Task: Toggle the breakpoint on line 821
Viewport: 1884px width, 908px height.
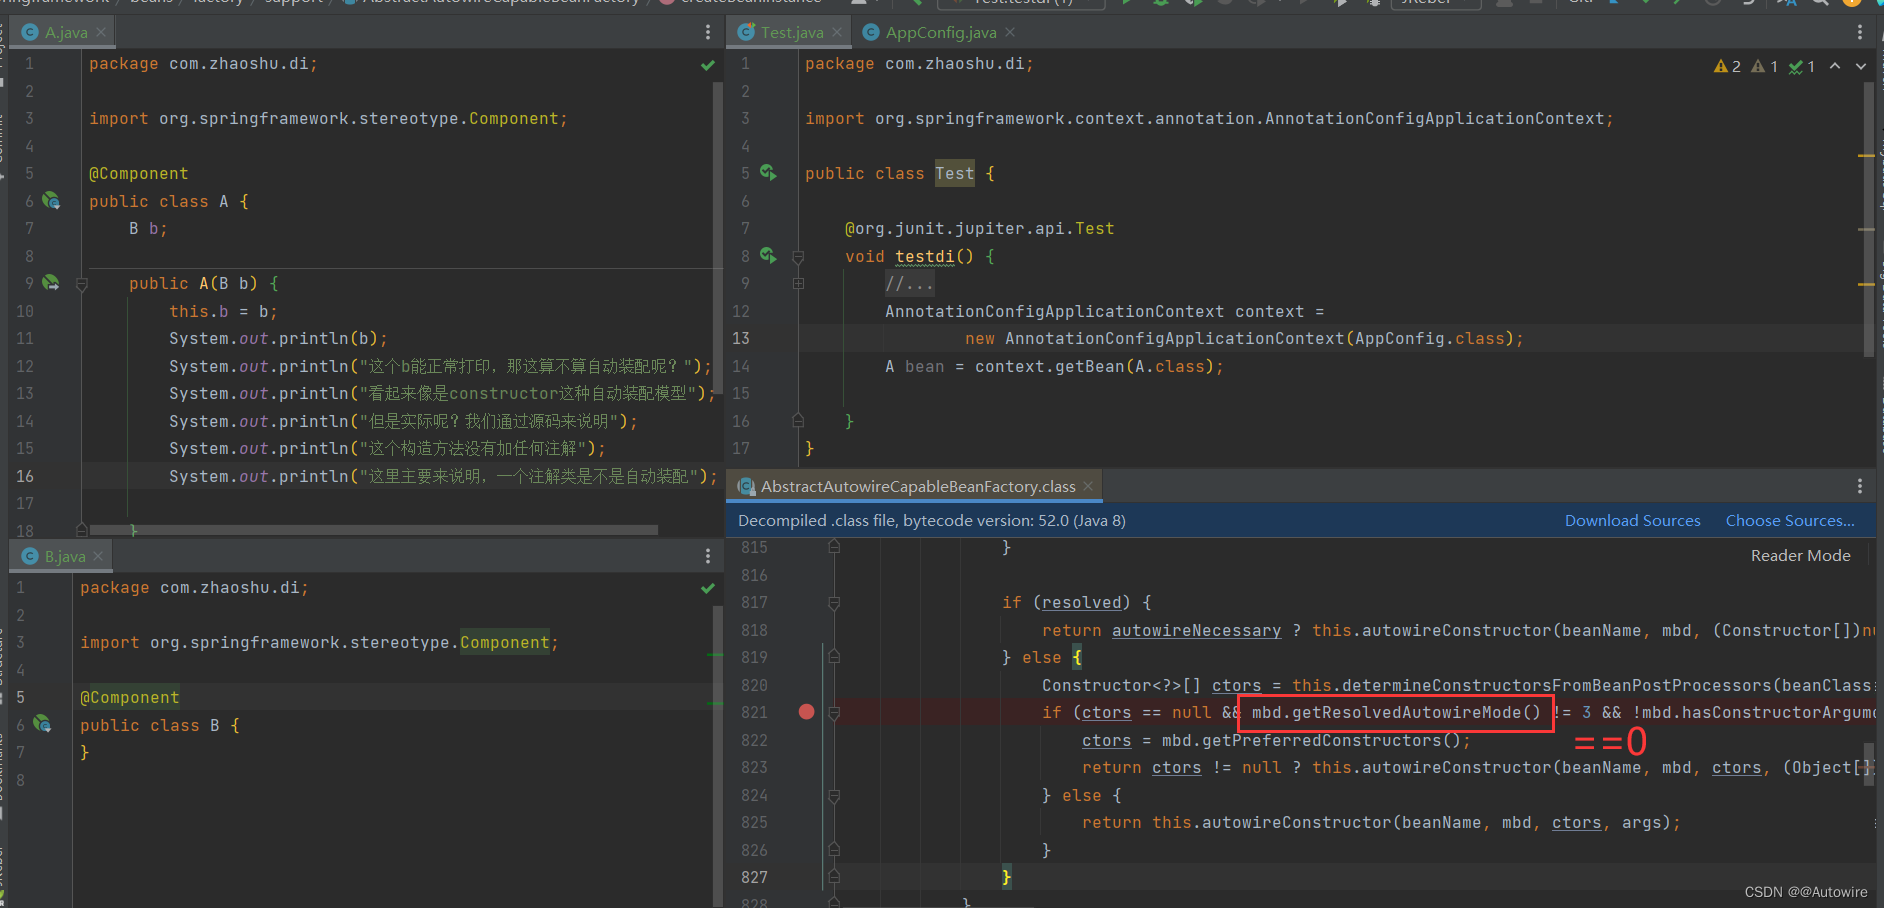Action: [807, 712]
